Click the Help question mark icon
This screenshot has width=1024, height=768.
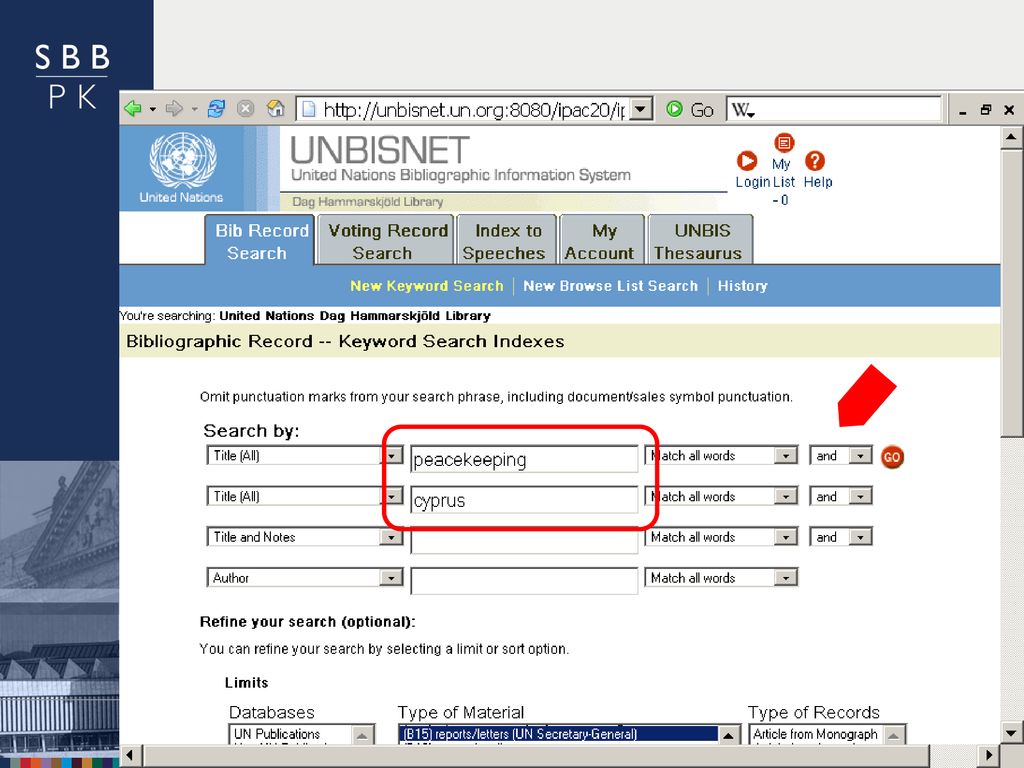pyautogui.click(x=815, y=161)
